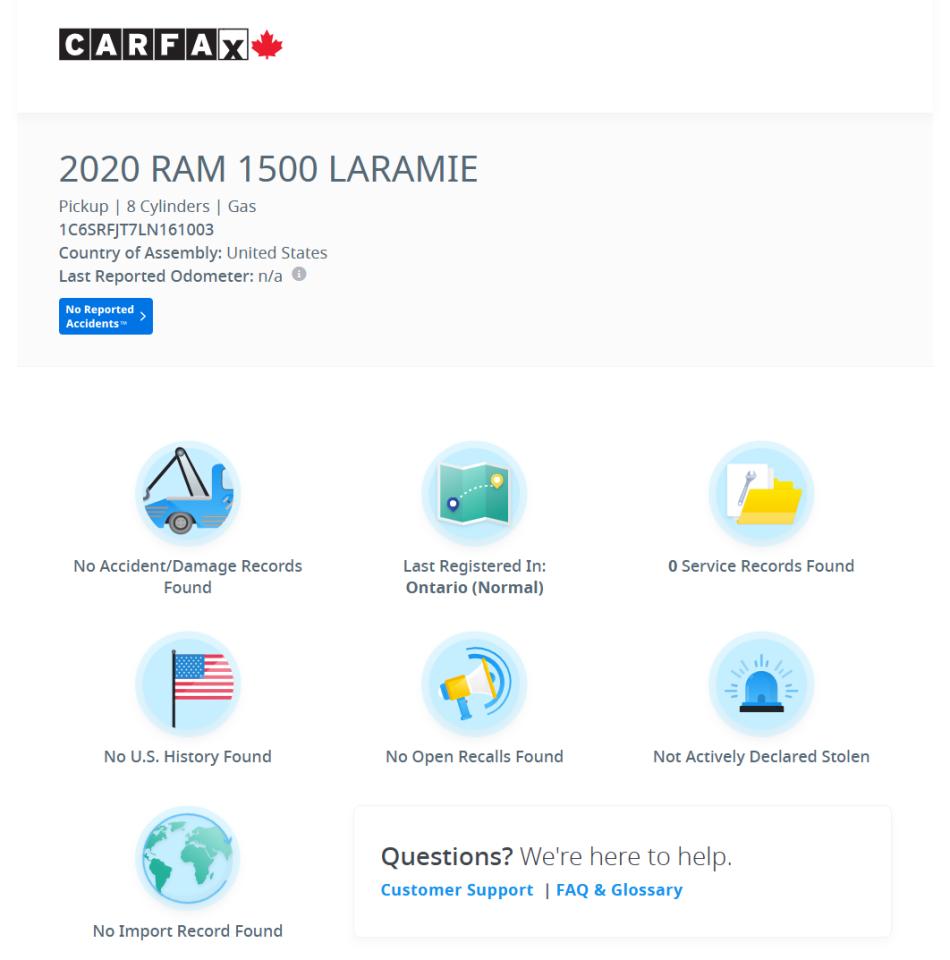
Task: Click "Last Registered In: Ontario (Normal)" text
Action: pos(474,576)
